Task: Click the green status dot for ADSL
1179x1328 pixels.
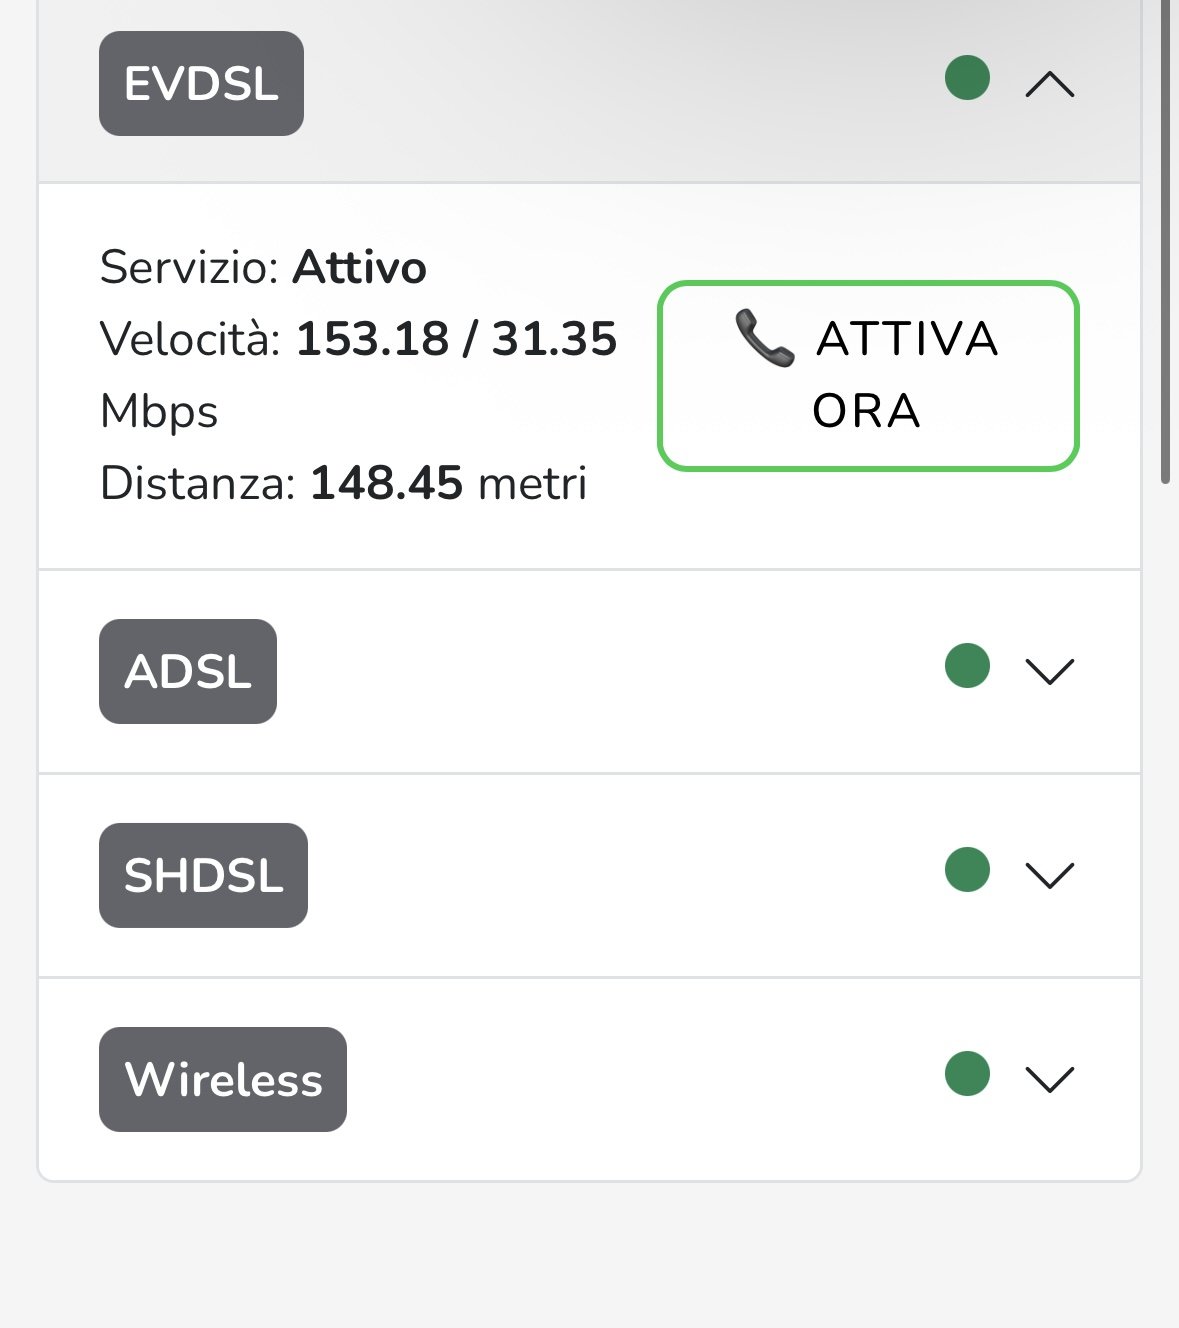Action: point(967,666)
